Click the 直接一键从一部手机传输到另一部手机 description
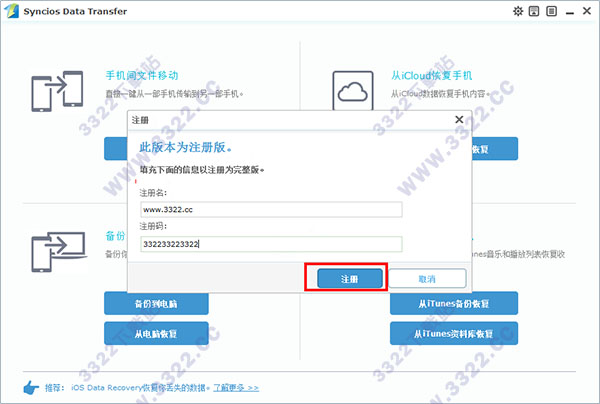The width and height of the screenshot is (600, 404). coord(174,94)
